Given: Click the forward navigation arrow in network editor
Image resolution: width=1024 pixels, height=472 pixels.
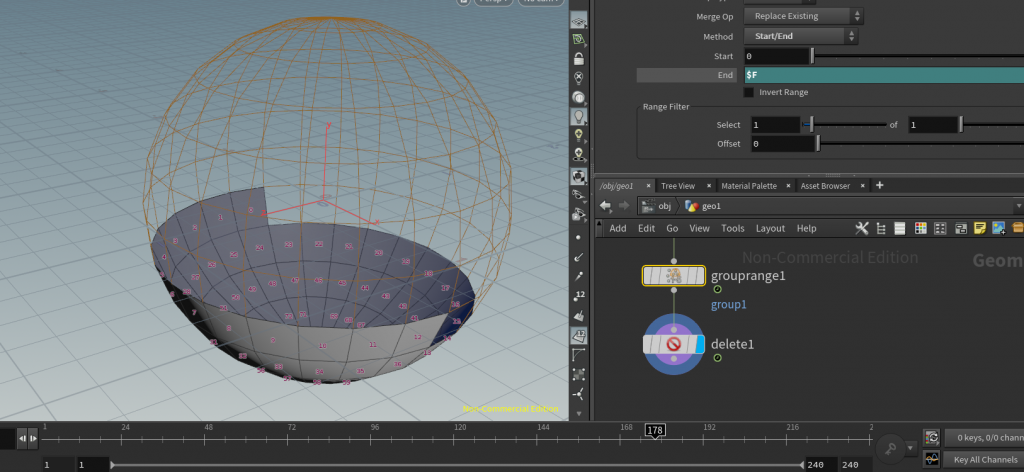Looking at the screenshot, I should pos(623,206).
